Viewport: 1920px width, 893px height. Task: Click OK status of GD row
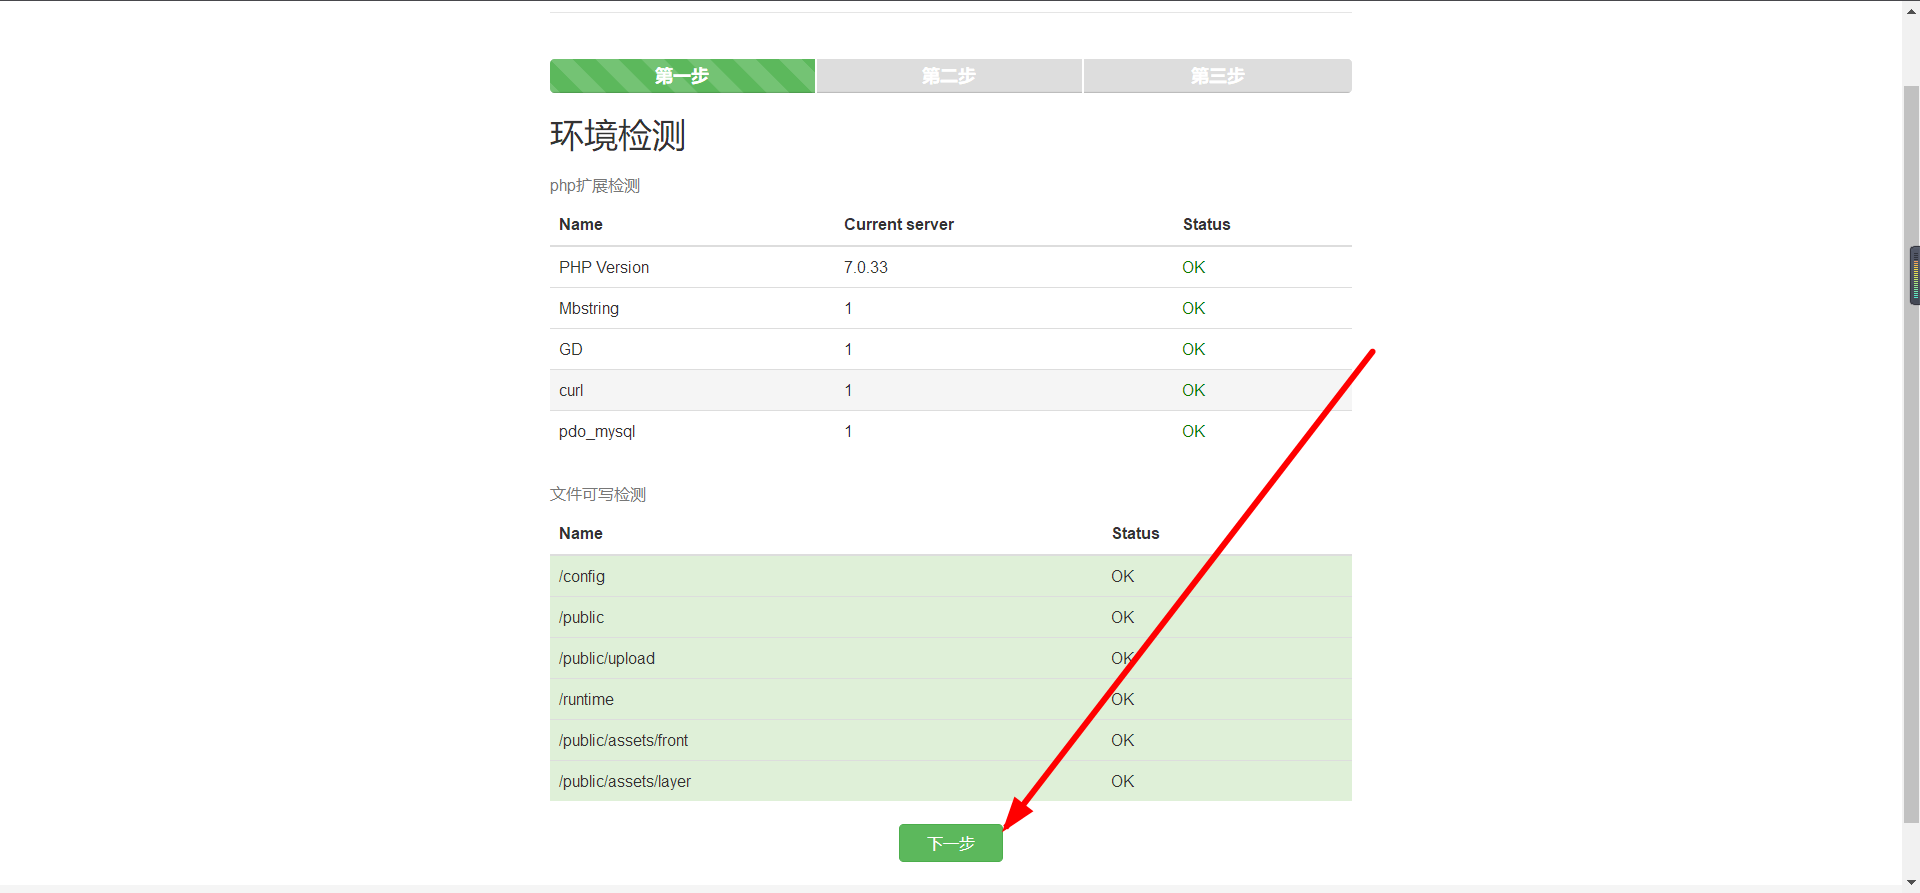[x=1194, y=349]
